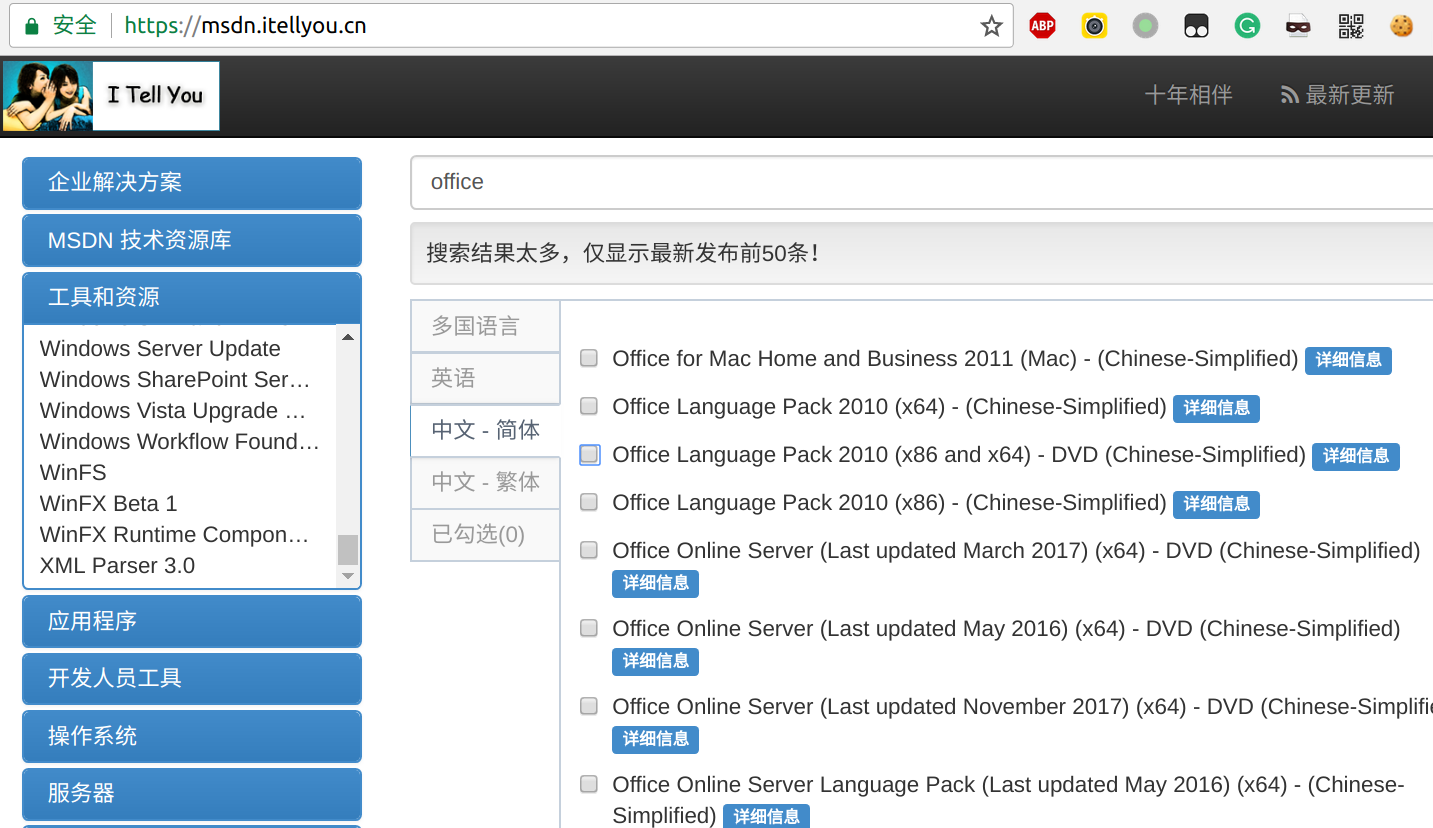Open the QR code extension
Image resolution: width=1433 pixels, height=828 pixels.
pyautogui.click(x=1351, y=26)
